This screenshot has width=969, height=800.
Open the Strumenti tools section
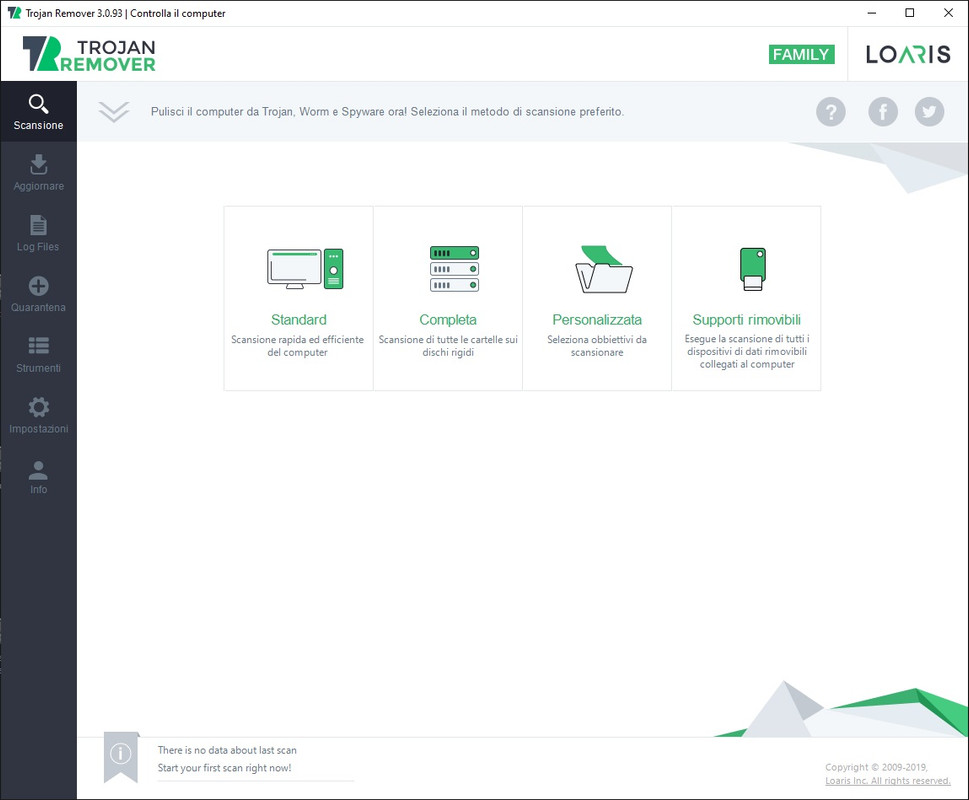[38, 355]
